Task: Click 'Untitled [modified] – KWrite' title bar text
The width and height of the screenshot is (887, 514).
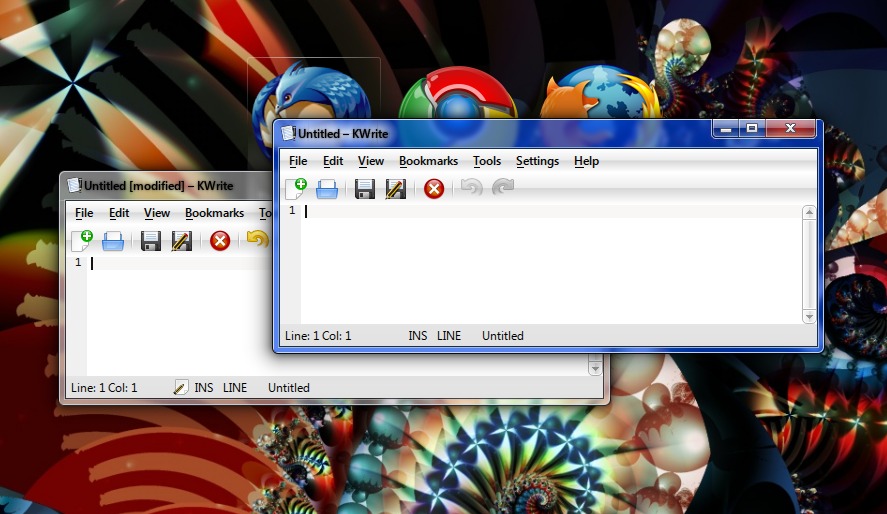Action: click(x=159, y=186)
